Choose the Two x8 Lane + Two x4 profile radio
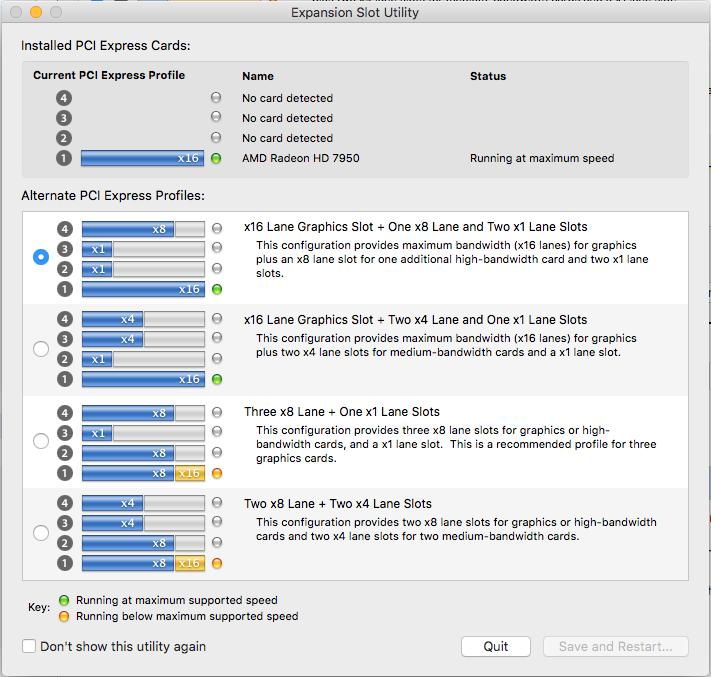The image size is (711, 677). pyautogui.click(x=41, y=533)
